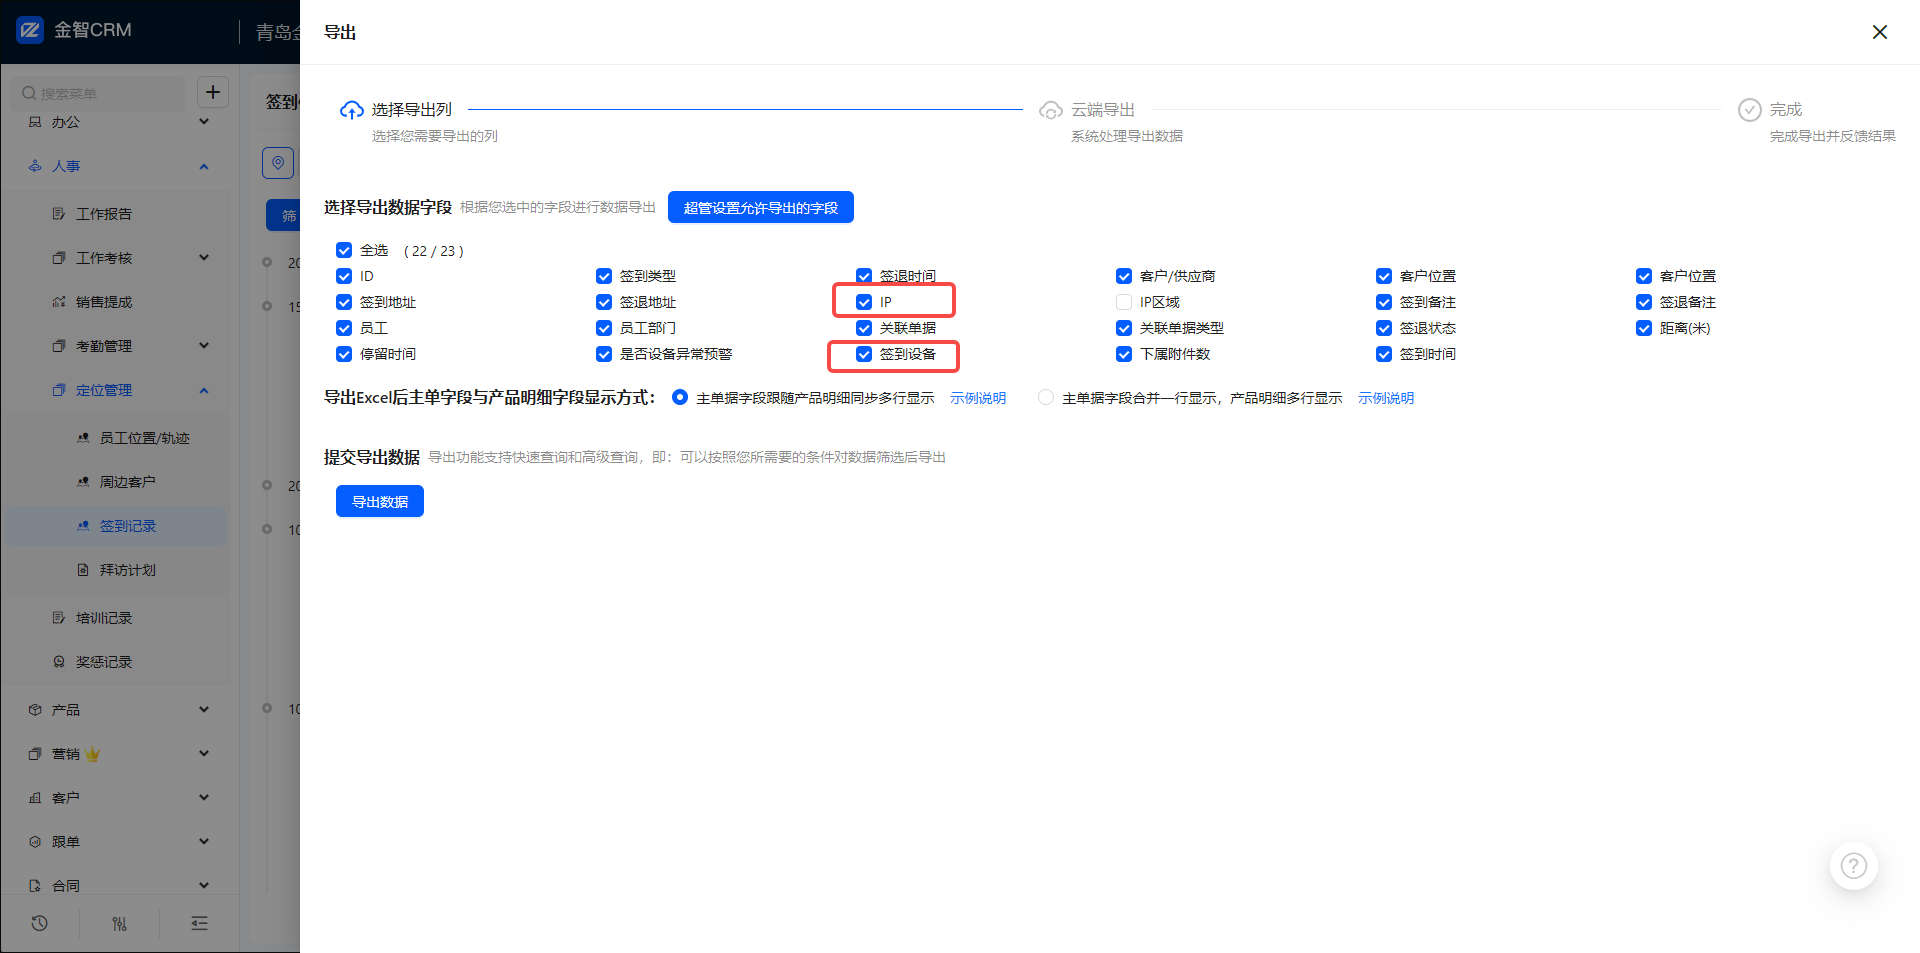This screenshot has width=1920, height=953.
Task: Click the crown icon beside 营销
Action: pos(93,754)
